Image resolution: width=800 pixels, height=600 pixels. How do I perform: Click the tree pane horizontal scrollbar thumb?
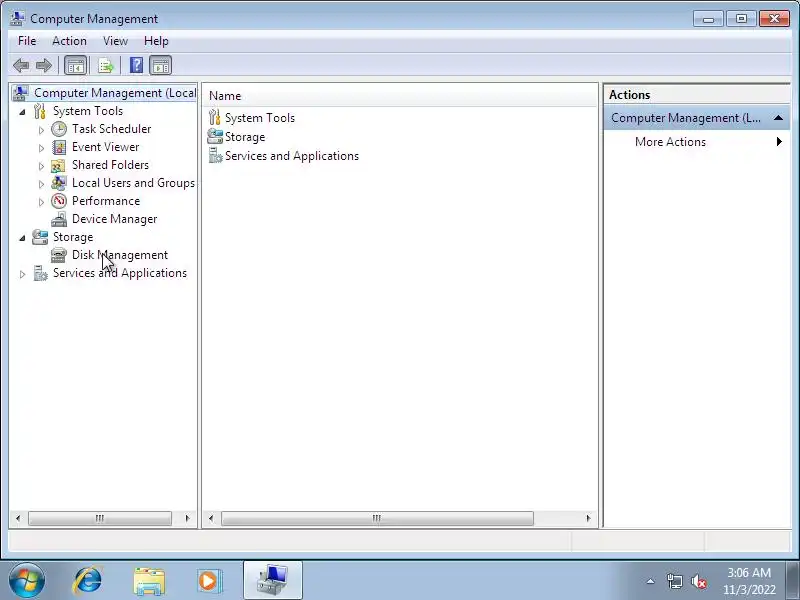click(100, 518)
